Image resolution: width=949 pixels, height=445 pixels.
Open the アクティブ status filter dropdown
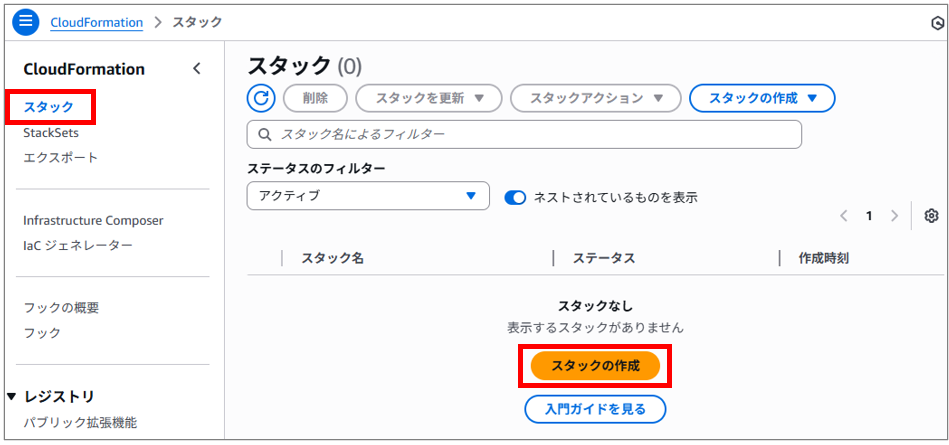pos(368,196)
